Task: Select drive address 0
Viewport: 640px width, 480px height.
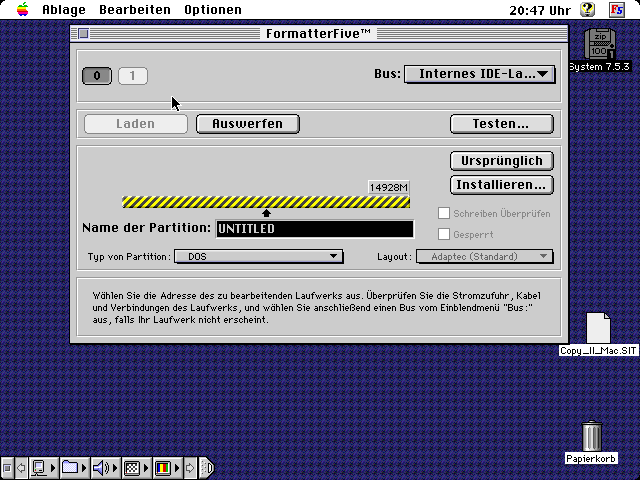Action: [97, 75]
